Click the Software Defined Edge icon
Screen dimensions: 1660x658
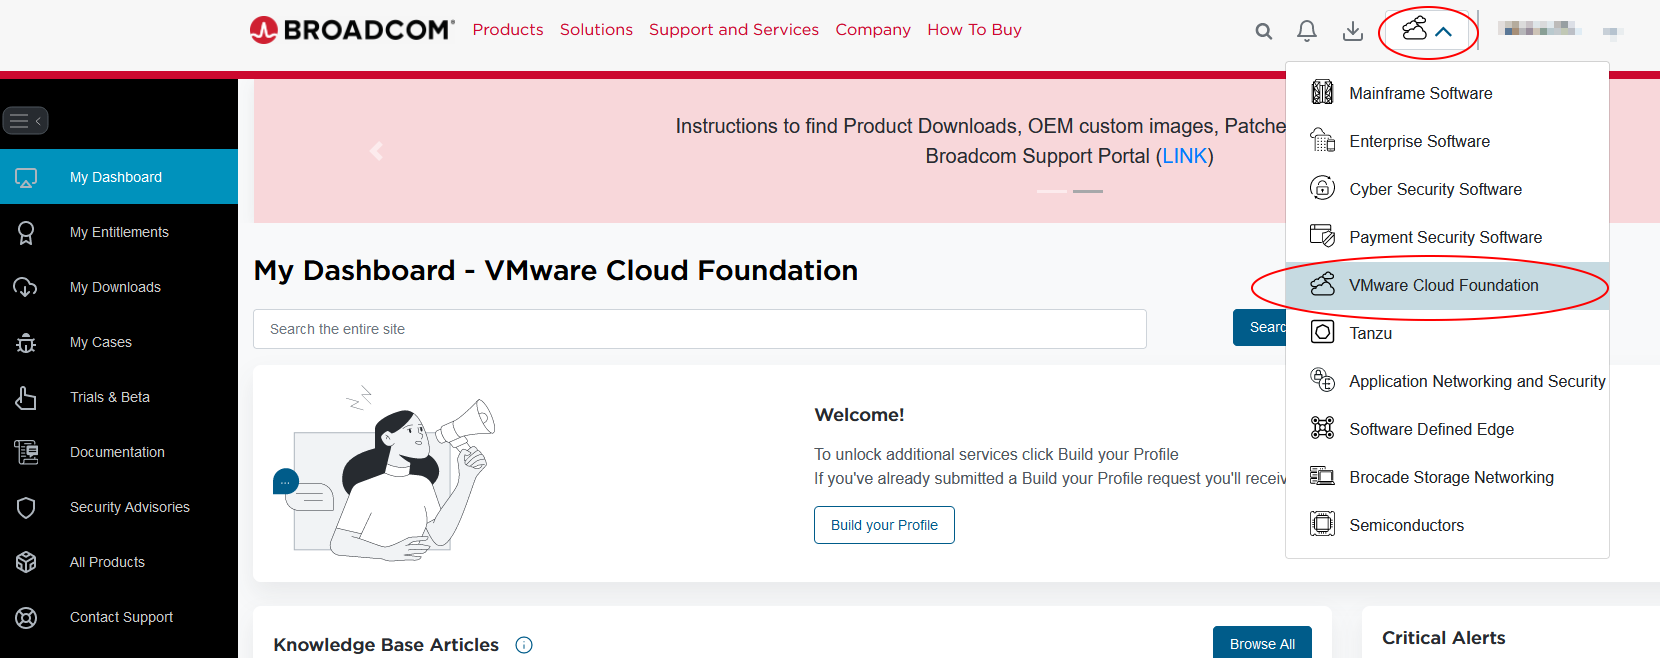point(1322,428)
